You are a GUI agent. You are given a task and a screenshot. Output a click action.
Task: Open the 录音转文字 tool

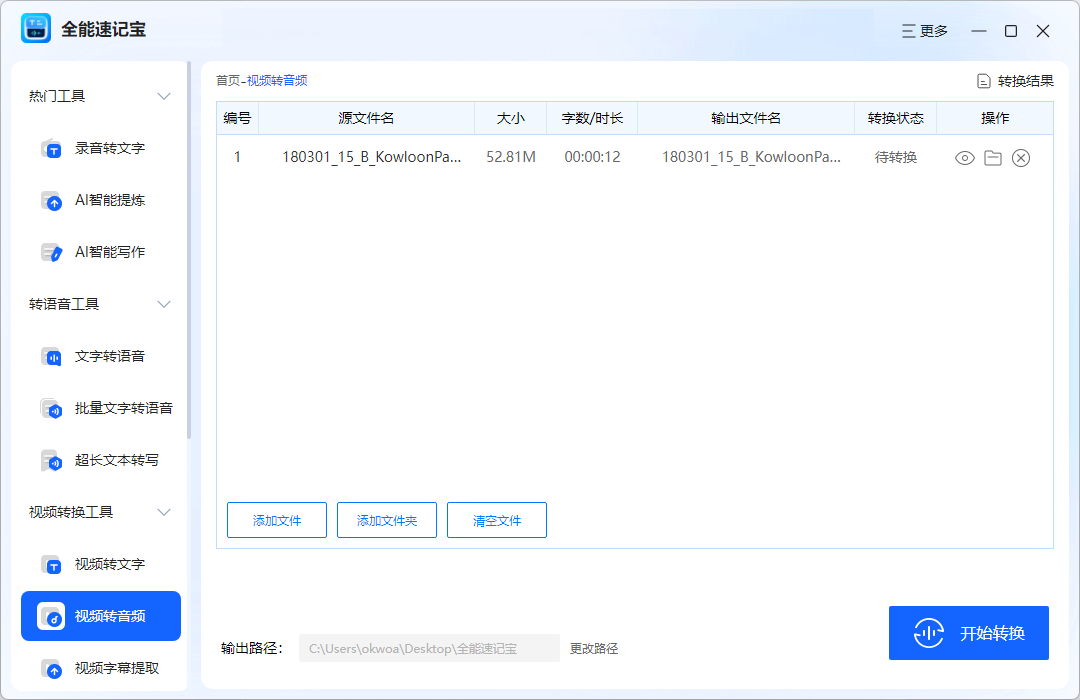(109, 148)
